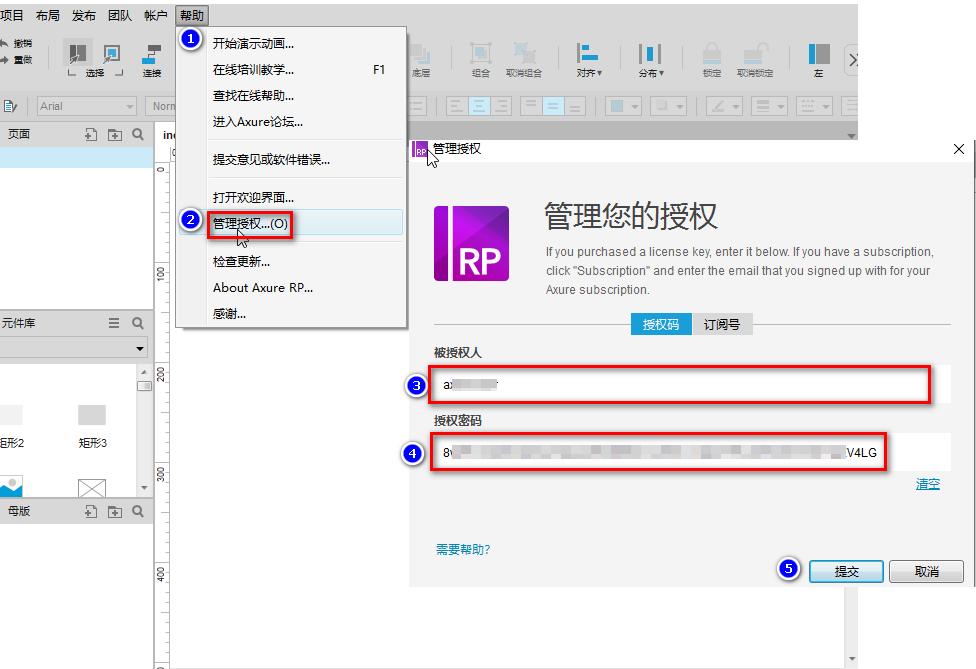
Task: Choose 管理授权 from the Help menu
Action: pos(250,224)
